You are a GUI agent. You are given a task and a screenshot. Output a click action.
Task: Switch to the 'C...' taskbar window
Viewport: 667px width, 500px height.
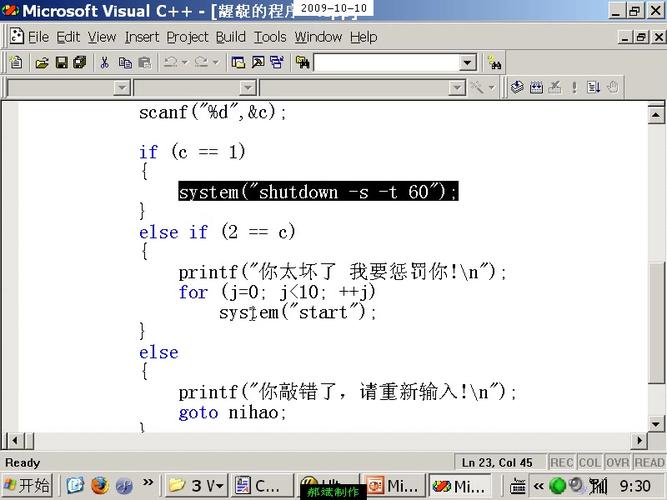point(262,485)
